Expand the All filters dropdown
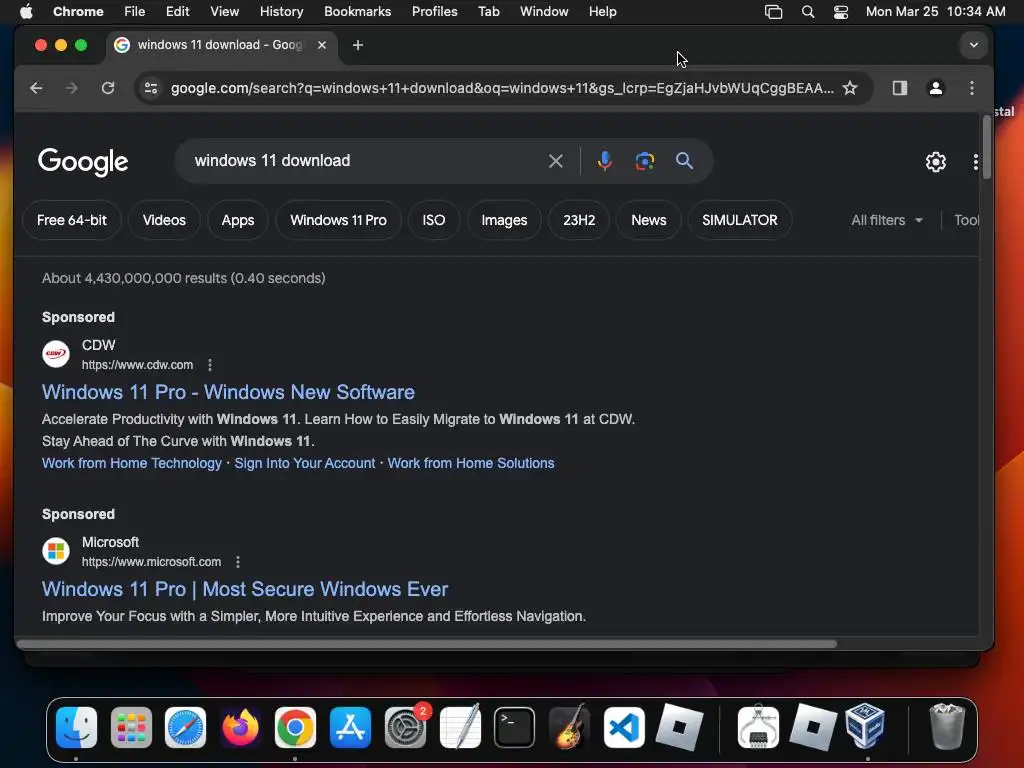Viewport: 1024px width, 768px height. [887, 220]
